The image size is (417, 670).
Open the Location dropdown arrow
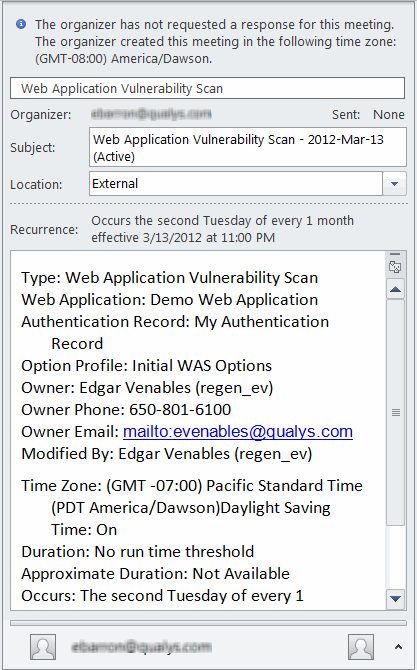click(x=394, y=184)
